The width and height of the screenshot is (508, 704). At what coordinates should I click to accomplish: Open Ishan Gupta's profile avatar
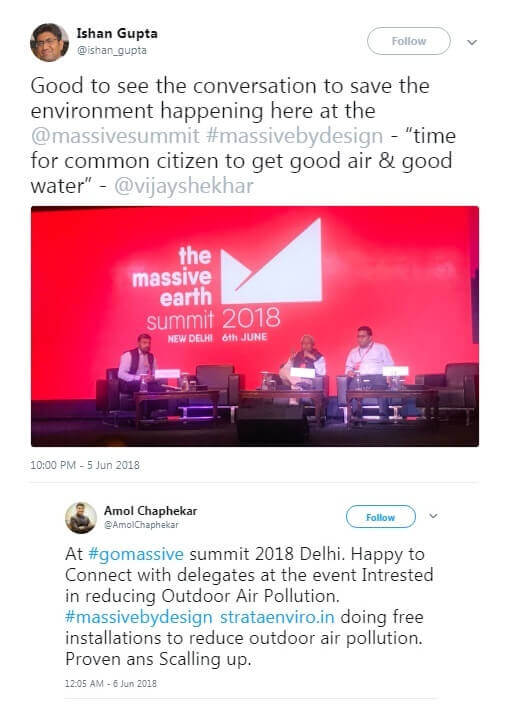[x=49, y=42]
